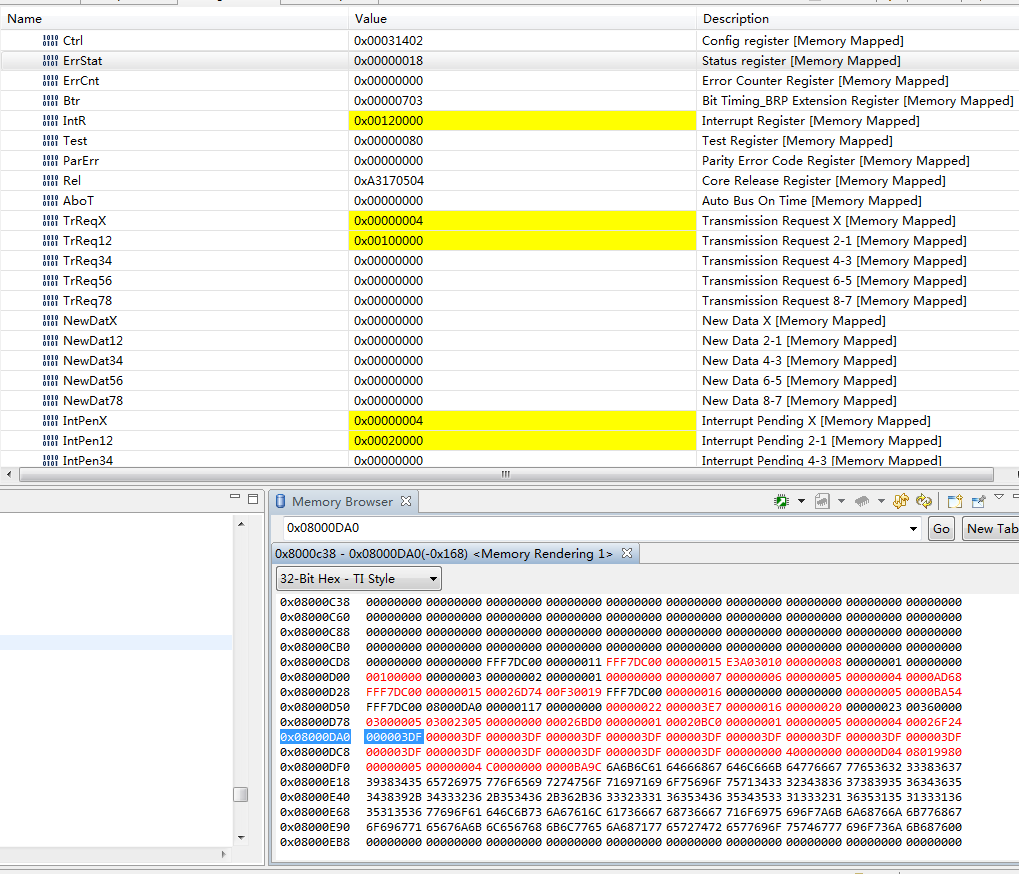Click the left panel scroll-down arrow

click(241, 838)
